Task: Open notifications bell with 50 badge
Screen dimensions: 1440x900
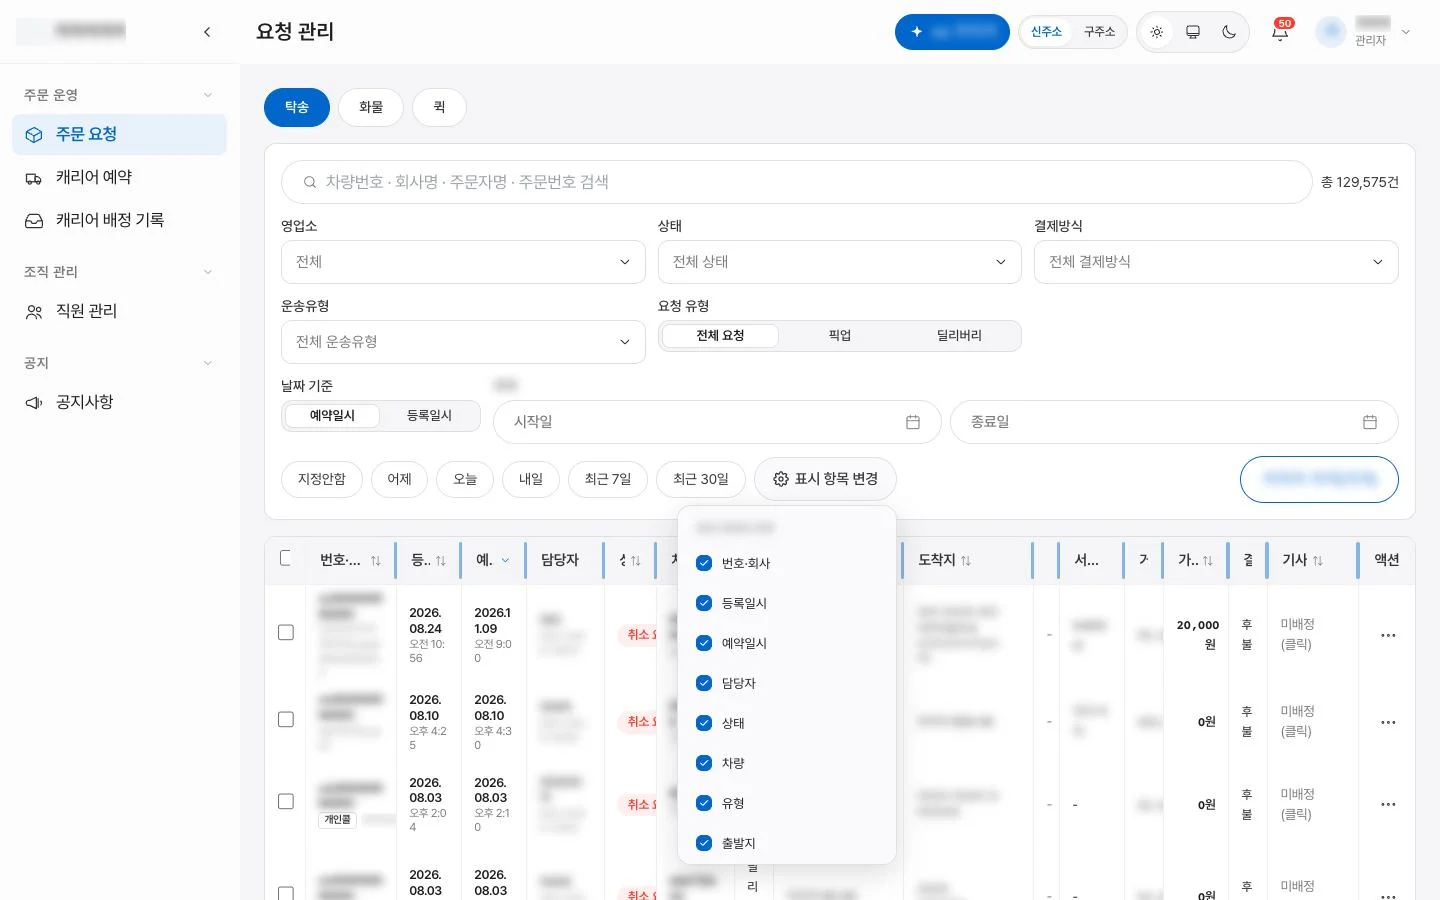Action: pos(1280,31)
